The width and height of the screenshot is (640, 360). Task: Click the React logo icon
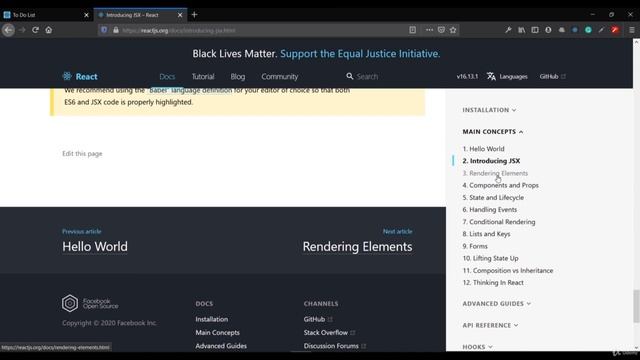pyautogui.click(x=67, y=76)
